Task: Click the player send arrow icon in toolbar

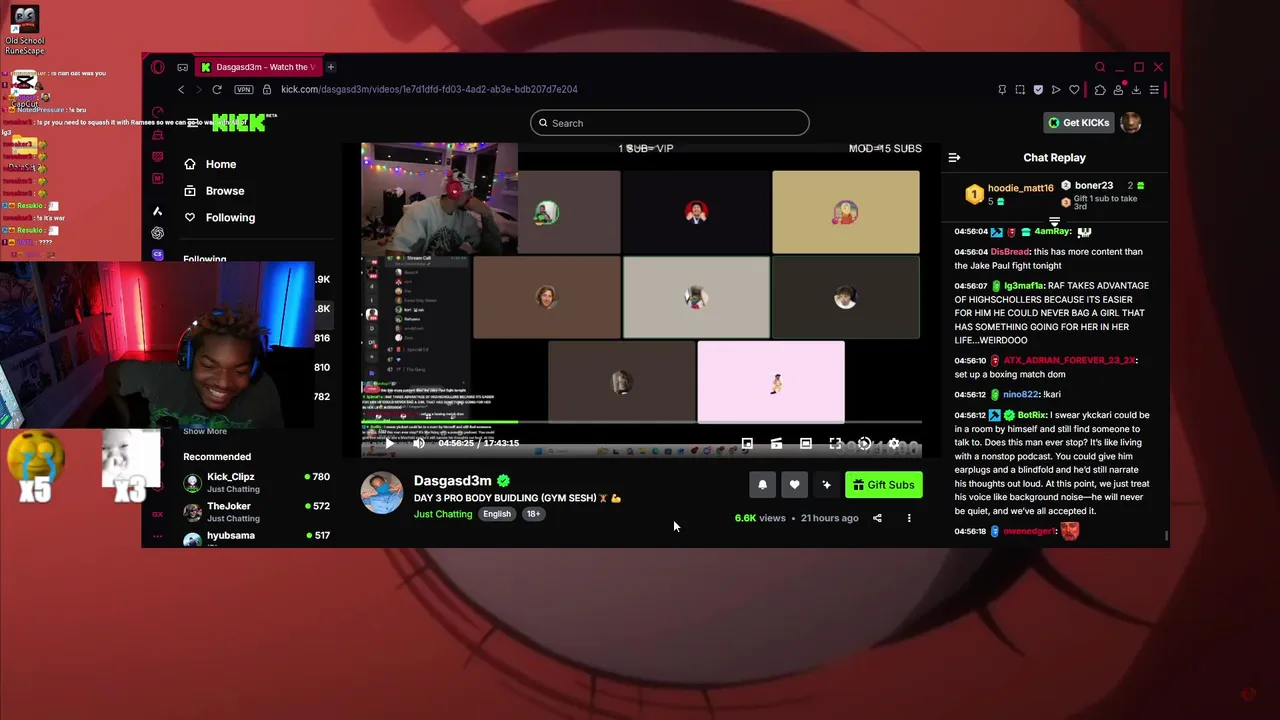Action: tap(1056, 89)
